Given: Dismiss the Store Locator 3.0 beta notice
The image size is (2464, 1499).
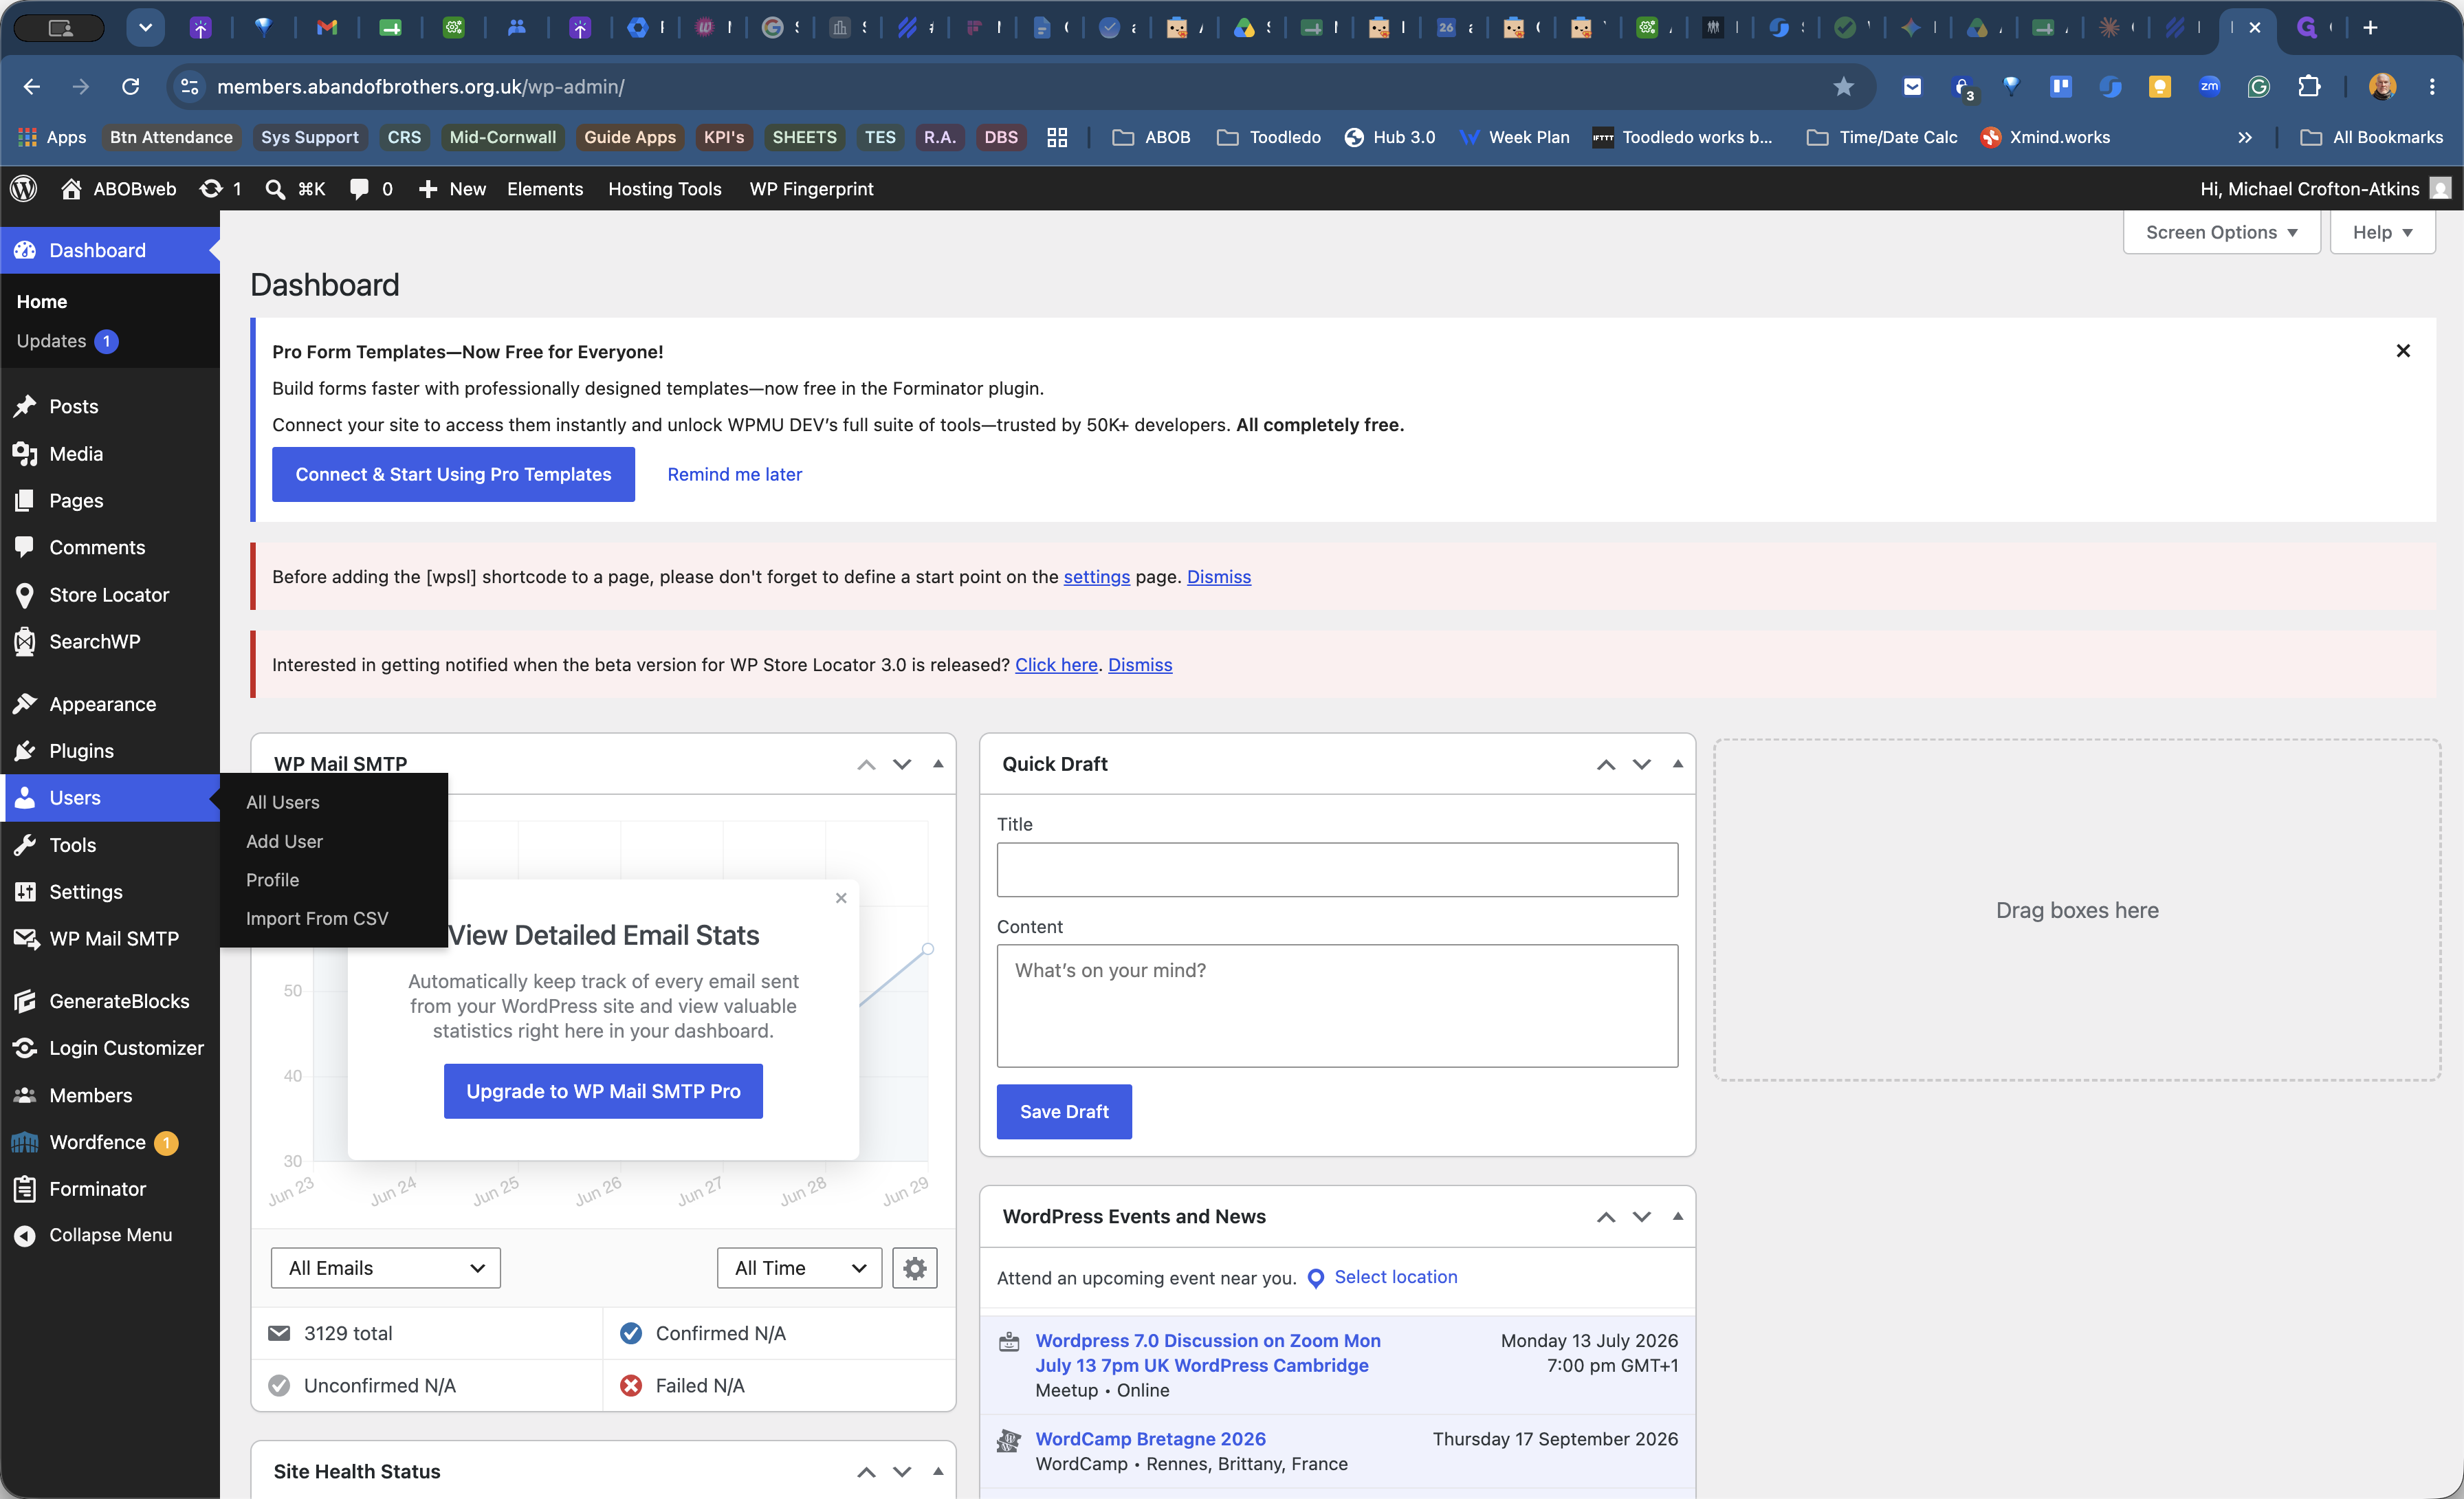Looking at the screenshot, I should (x=1140, y=665).
